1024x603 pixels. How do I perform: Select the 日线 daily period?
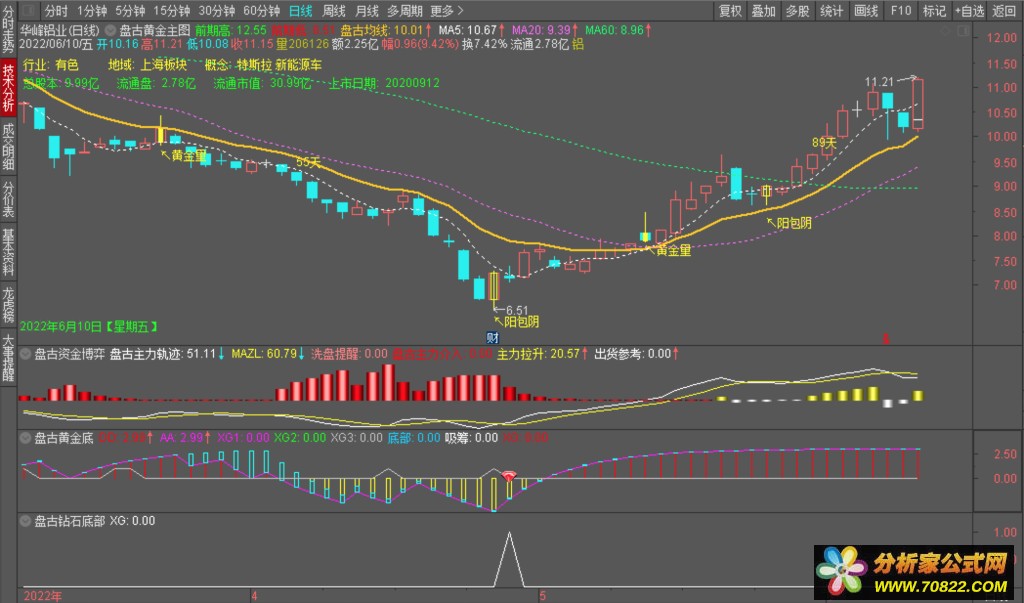(x=300, y=10)
